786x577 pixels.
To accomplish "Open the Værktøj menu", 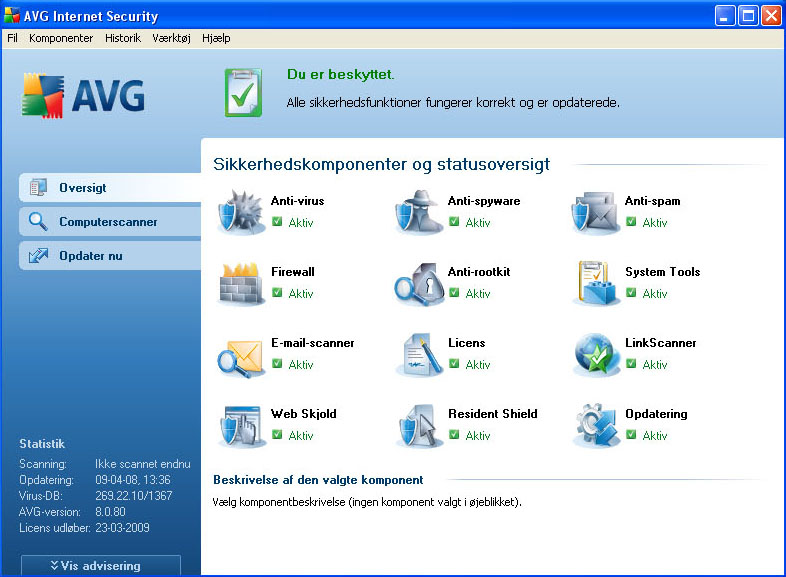I will click(x=171, y=38).
